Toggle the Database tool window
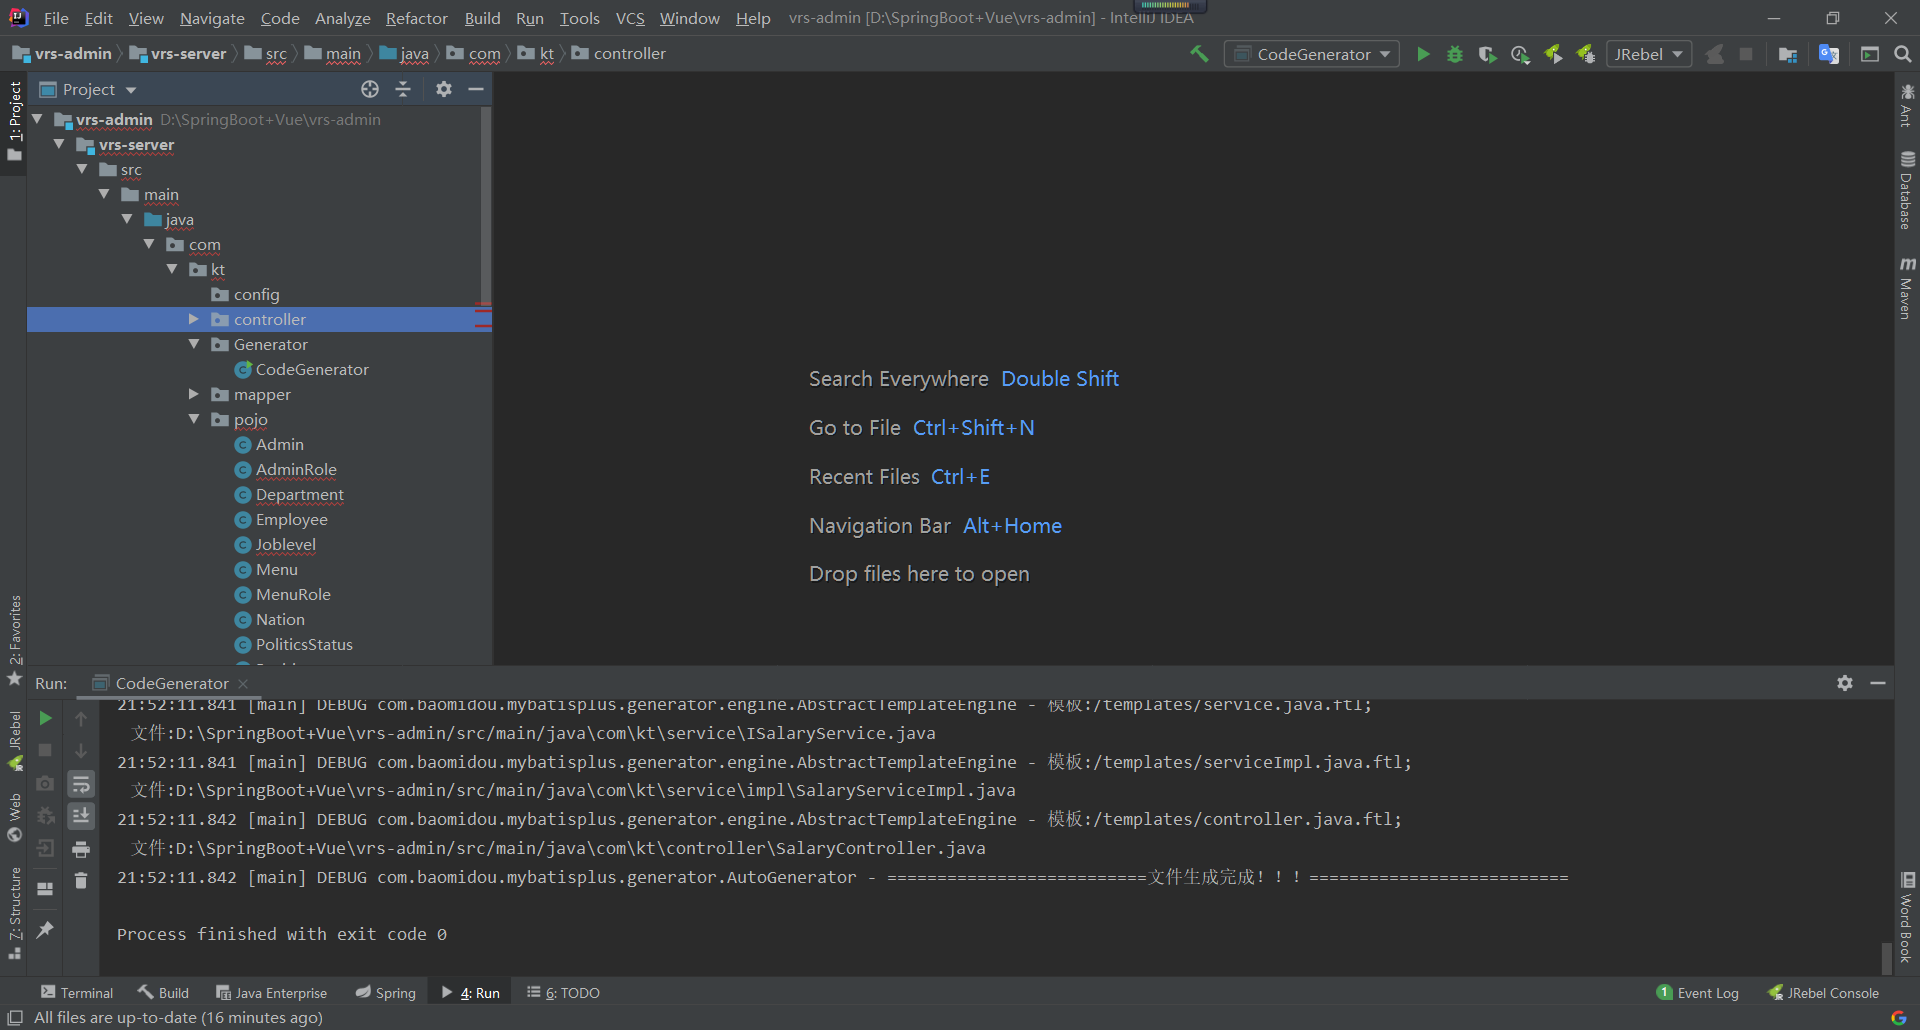This screenshot has height=1030, width=1920. pos(1907,190)
